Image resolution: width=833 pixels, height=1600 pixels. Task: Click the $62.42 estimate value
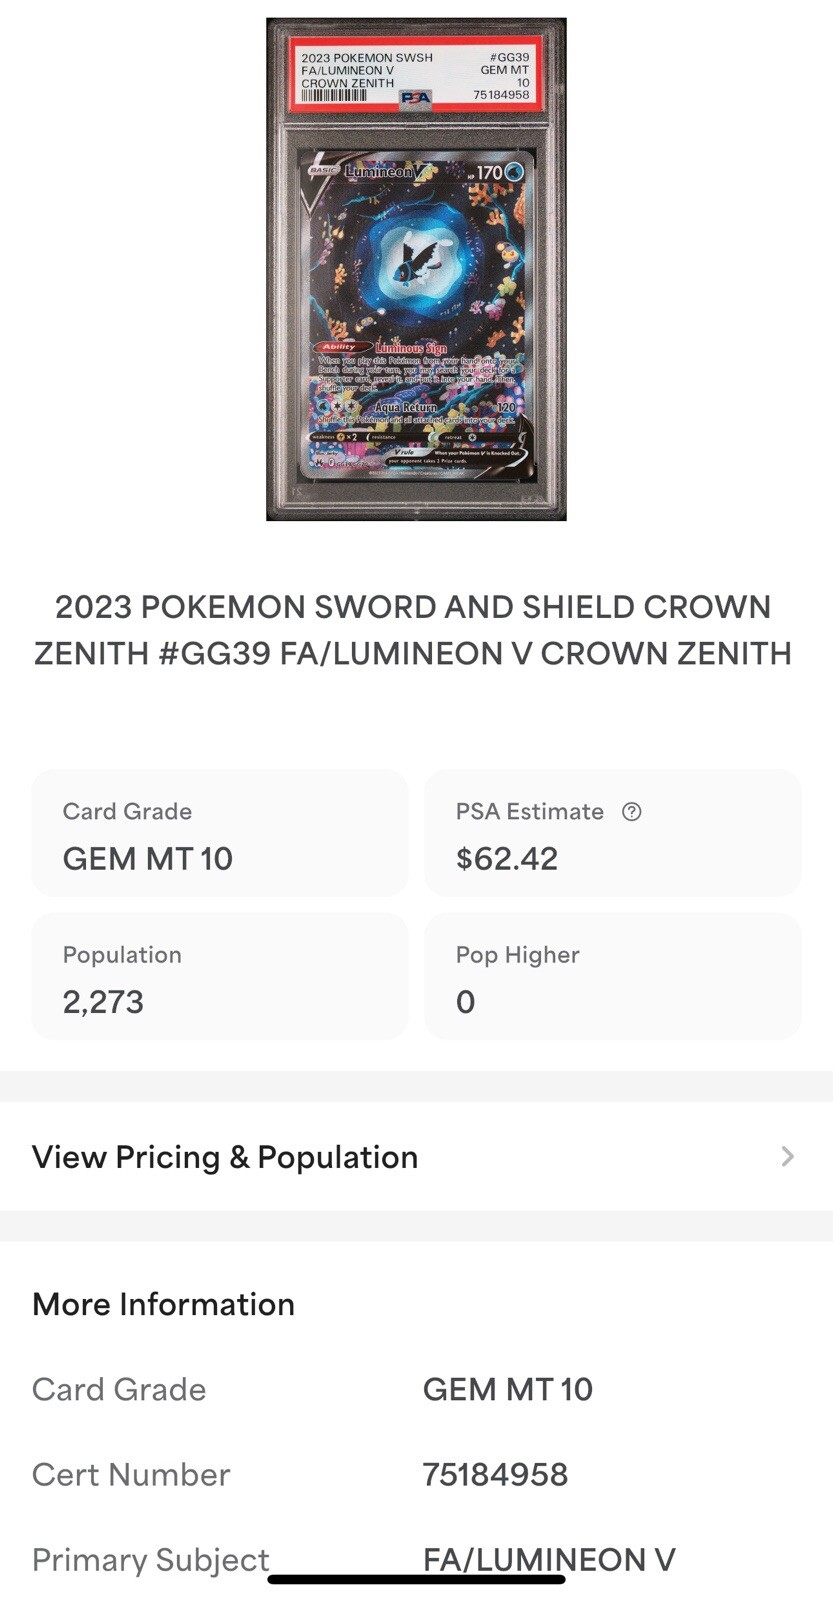coord(507,859)
